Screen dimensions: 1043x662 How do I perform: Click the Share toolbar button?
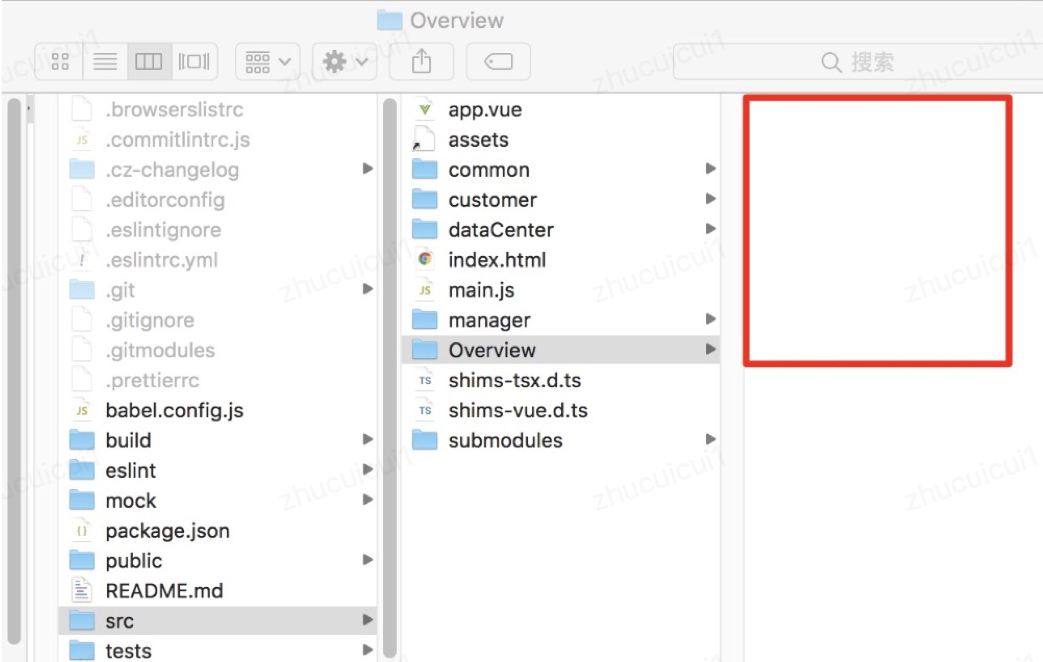pyautogui.click(x=422, y=62)
